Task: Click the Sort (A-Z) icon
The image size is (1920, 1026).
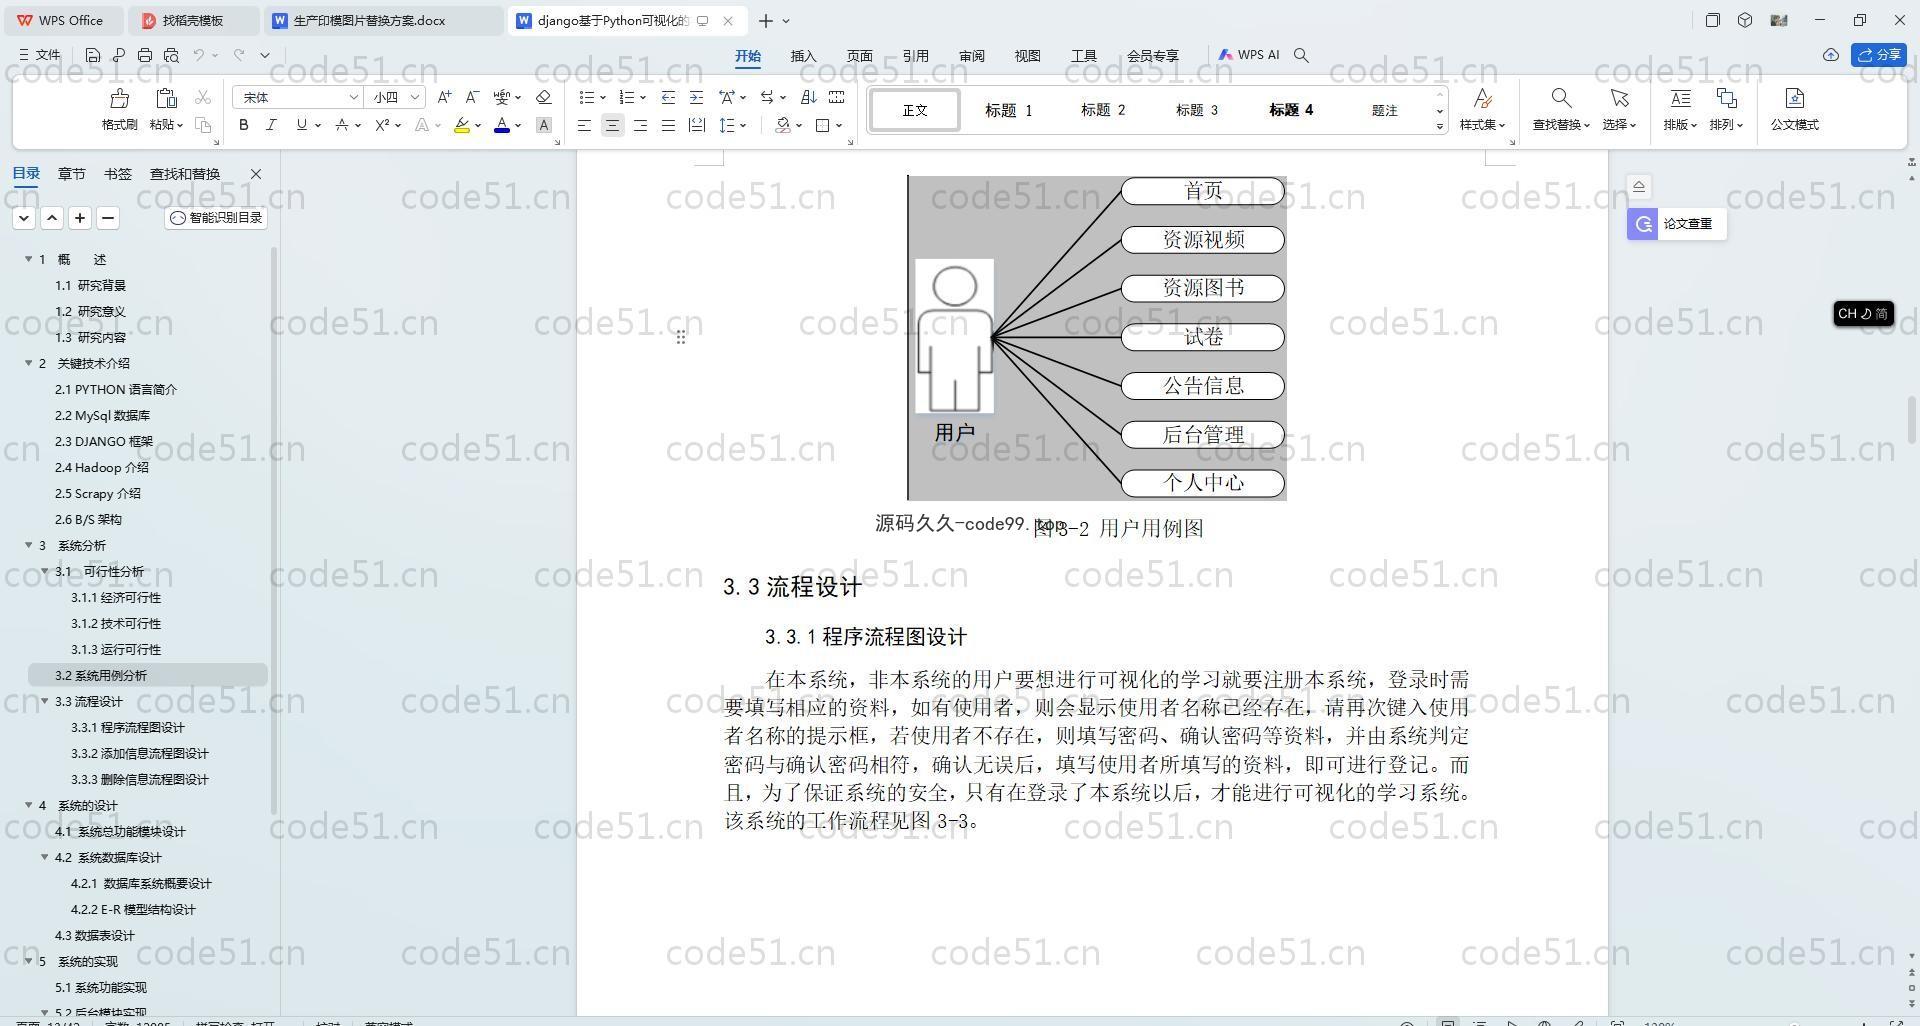Action: coord(809,97)
